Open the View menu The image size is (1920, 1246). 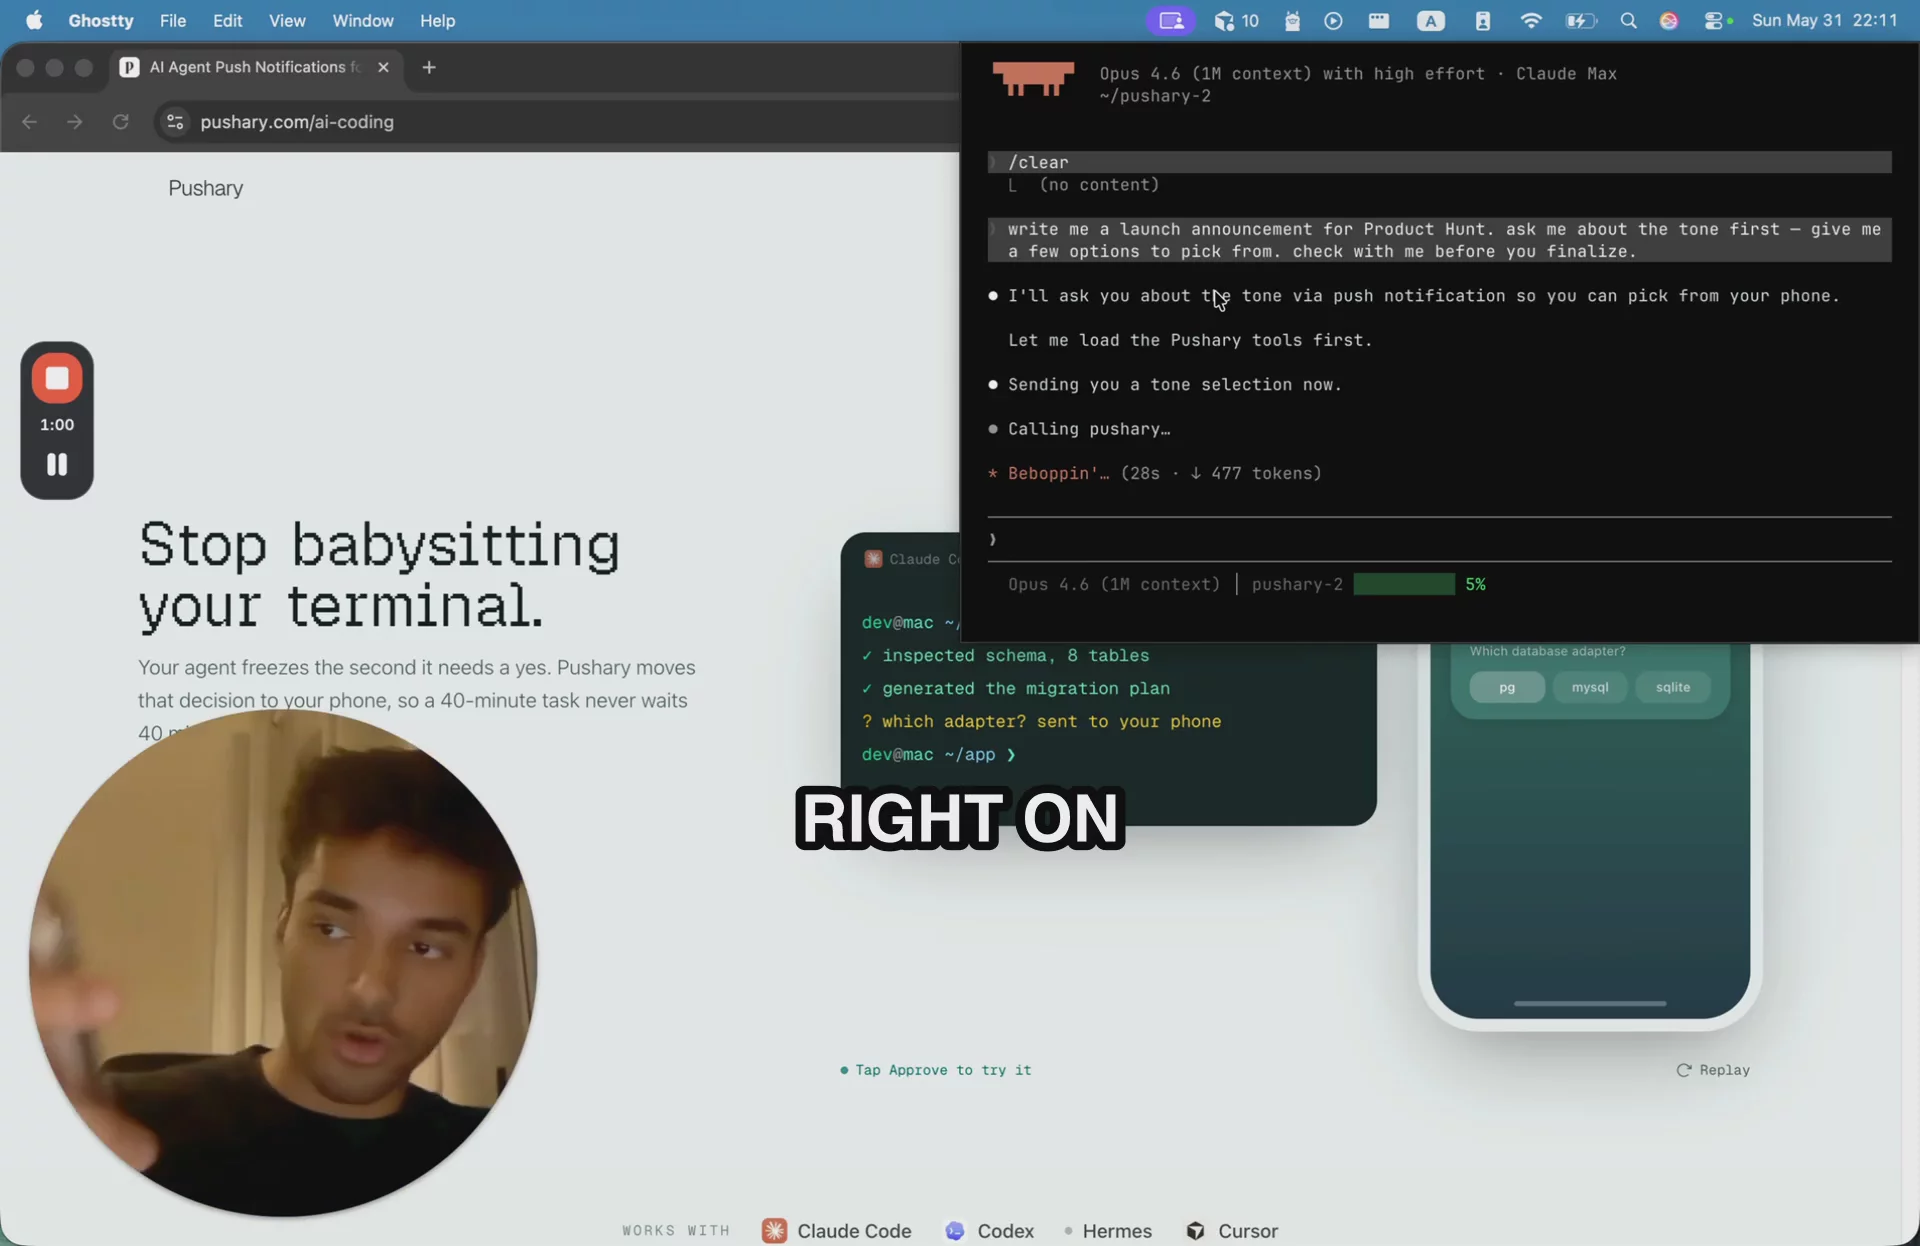click(x=287, y=20)
